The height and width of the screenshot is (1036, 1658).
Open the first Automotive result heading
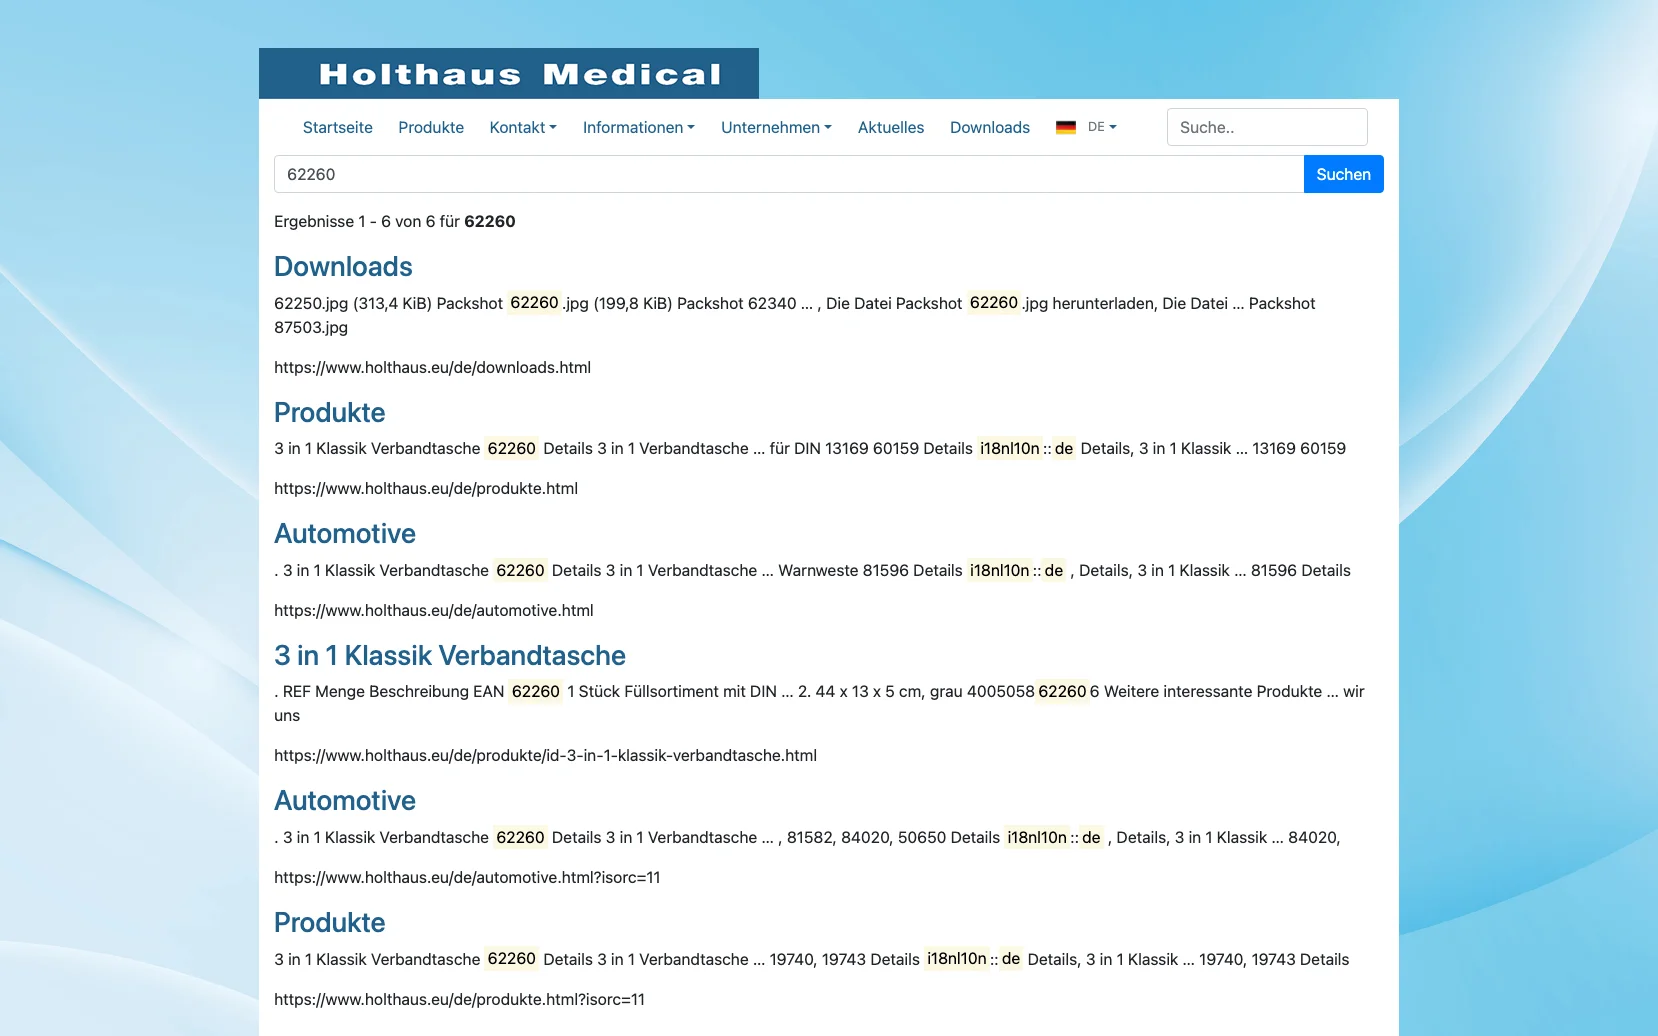tap(345, 534)
